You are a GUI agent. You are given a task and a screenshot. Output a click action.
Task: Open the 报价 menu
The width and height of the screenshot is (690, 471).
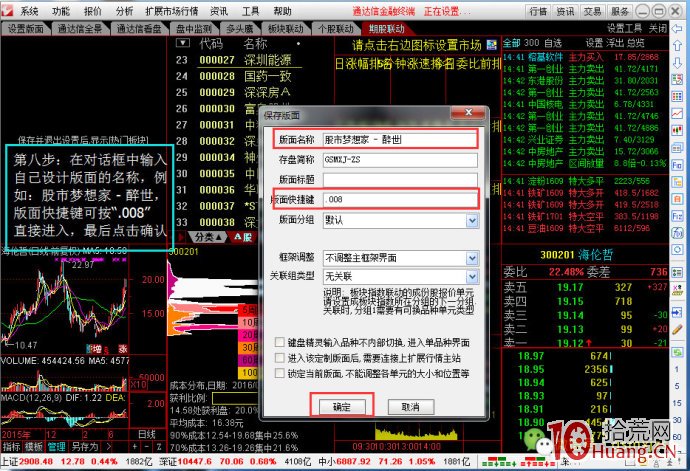[92, 11]
